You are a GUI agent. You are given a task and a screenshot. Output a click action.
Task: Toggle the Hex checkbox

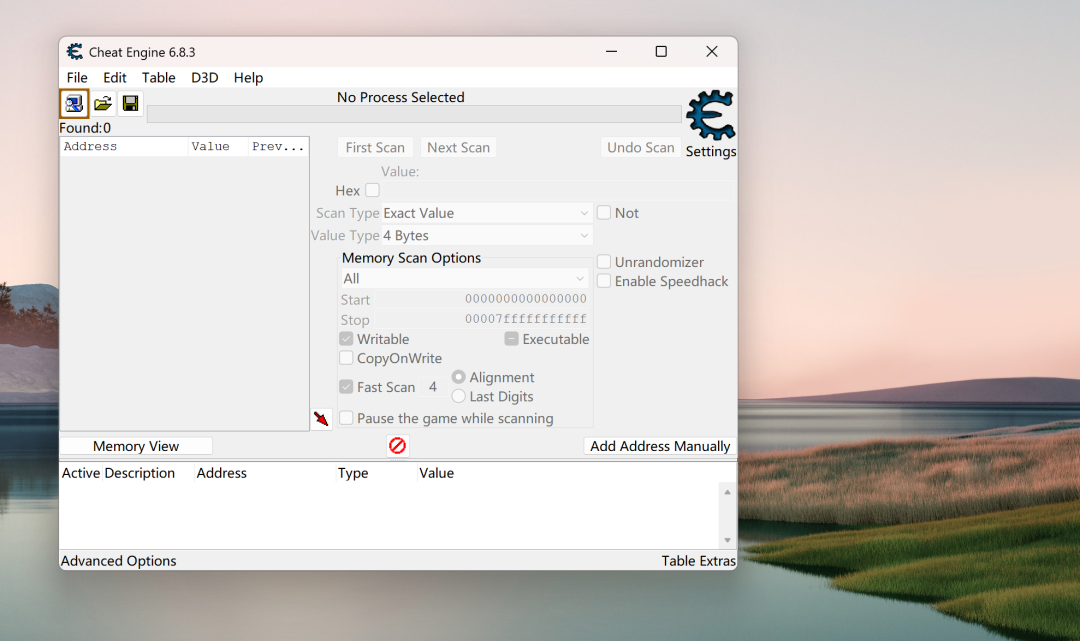(373, 190)
